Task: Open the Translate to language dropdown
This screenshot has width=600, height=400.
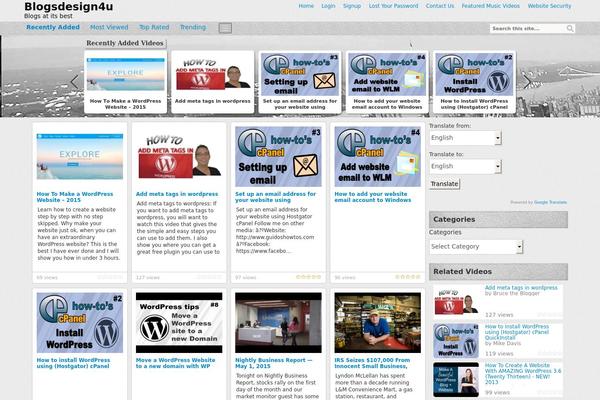Action: (x=465, y=167)
